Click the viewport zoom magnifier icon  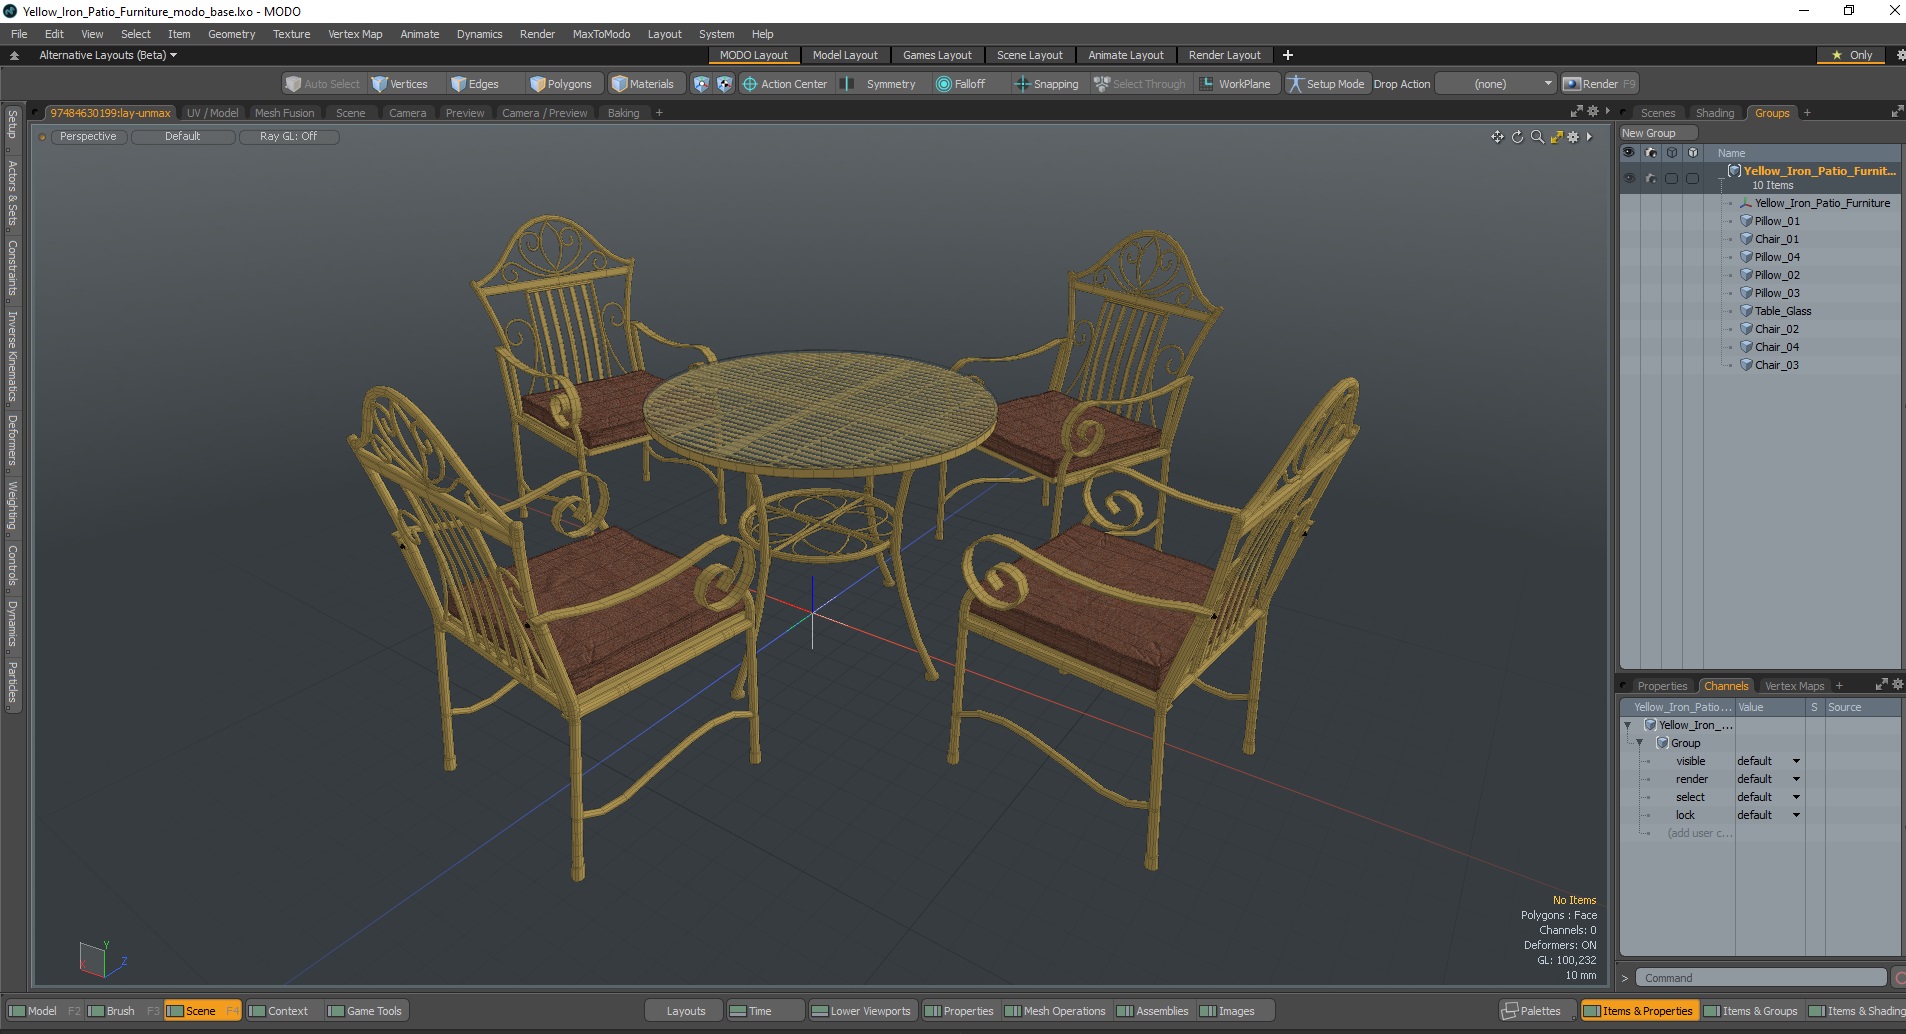point(1537,137)
